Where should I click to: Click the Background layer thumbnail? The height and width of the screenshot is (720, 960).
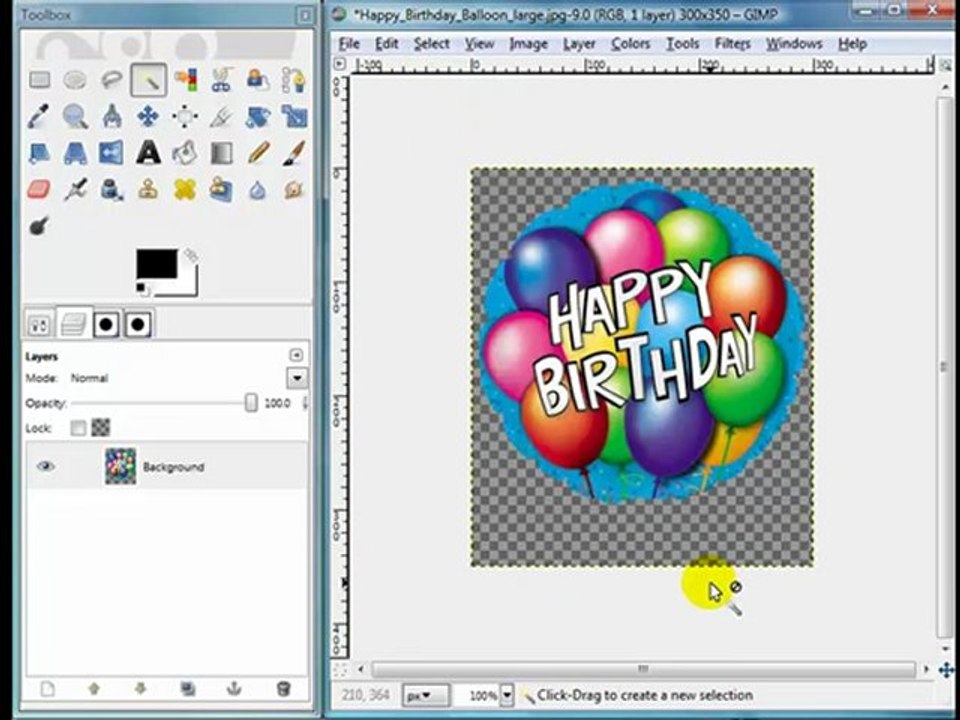(x=120, y=467)
